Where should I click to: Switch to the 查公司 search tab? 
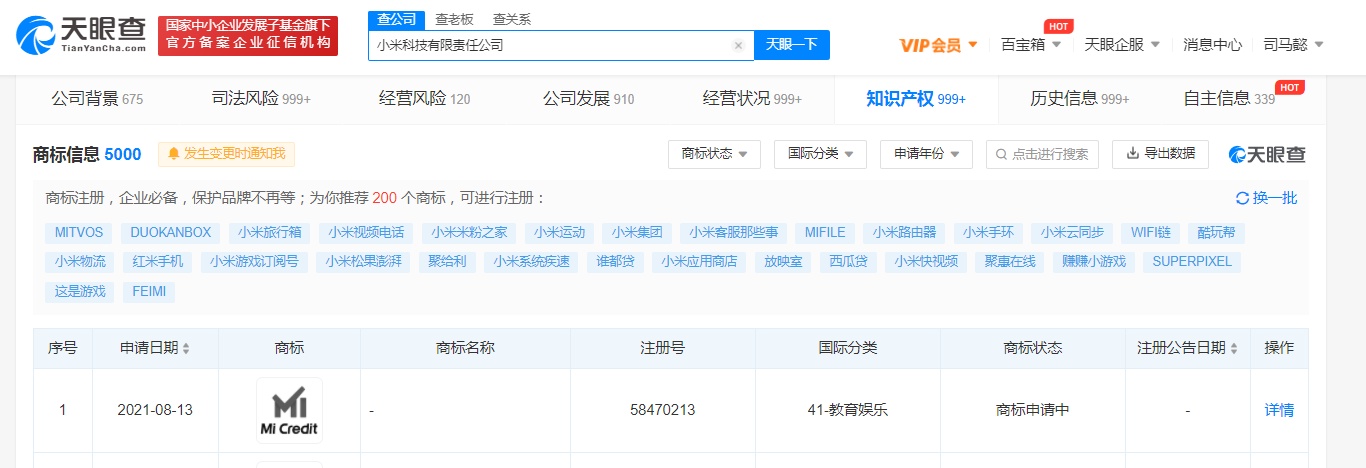point(396,19)
